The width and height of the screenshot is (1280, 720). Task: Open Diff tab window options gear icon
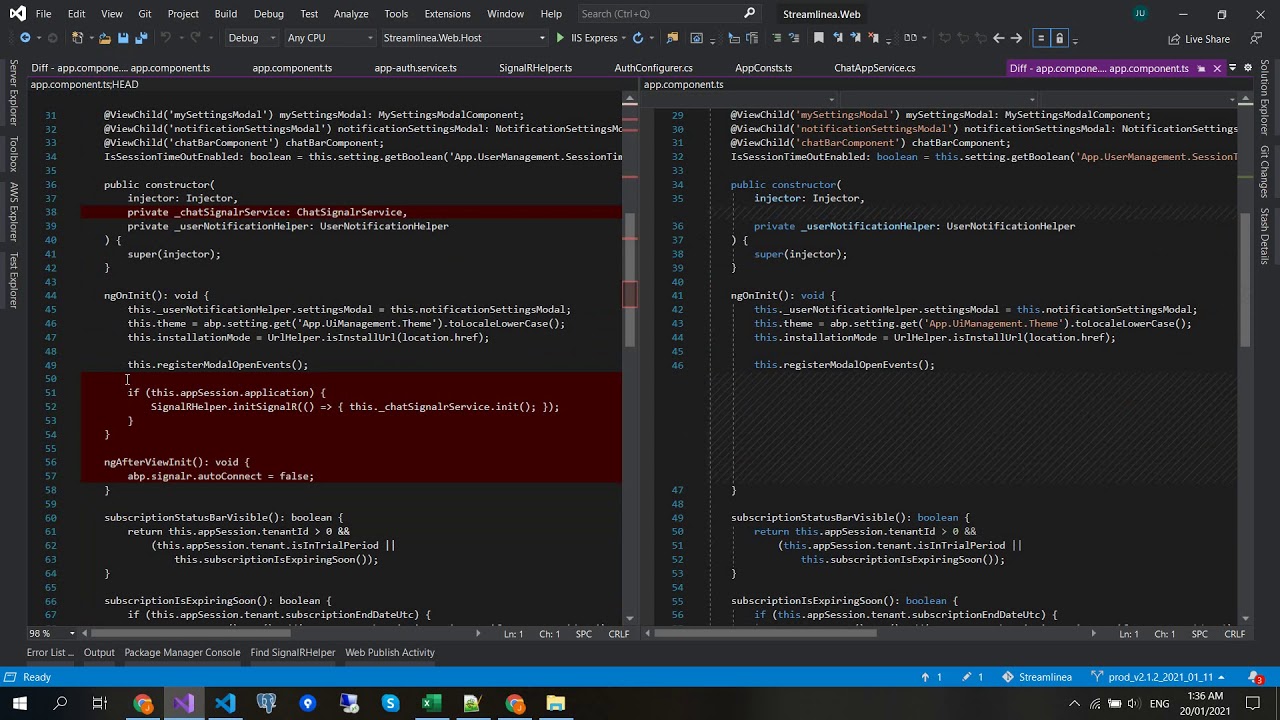[1248, 68]
